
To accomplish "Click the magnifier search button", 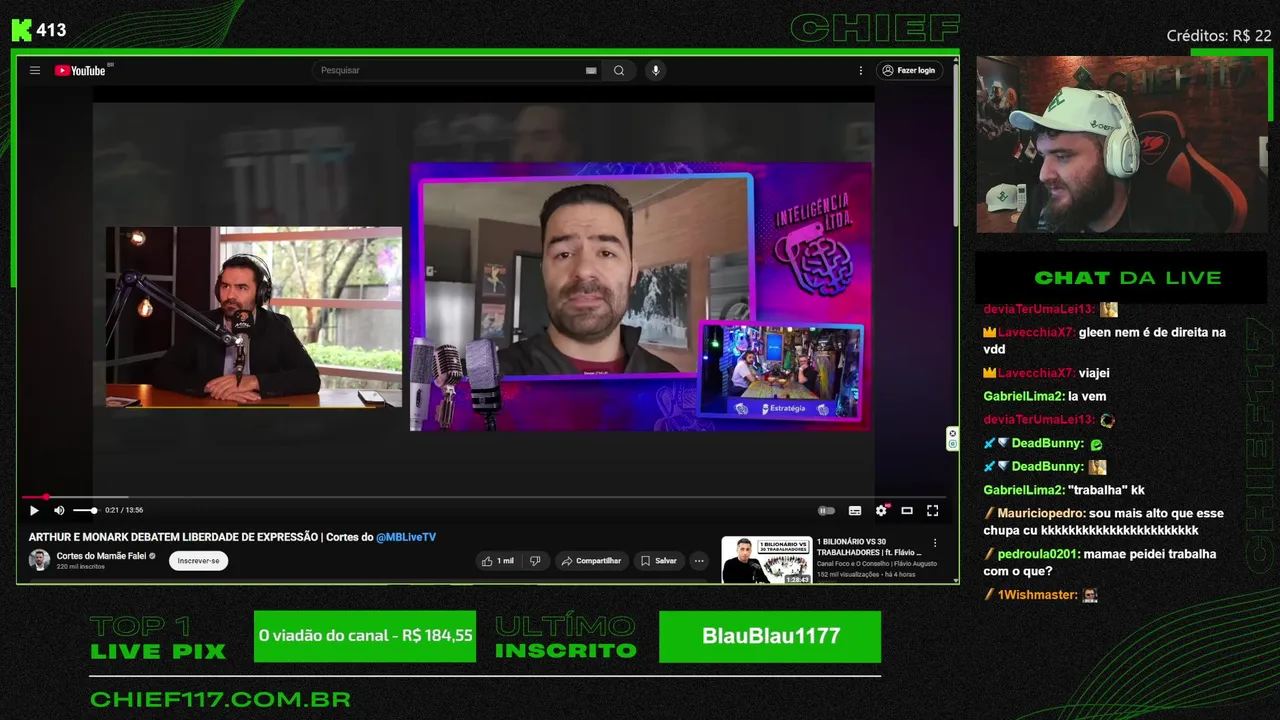I will tap(619, 70).
